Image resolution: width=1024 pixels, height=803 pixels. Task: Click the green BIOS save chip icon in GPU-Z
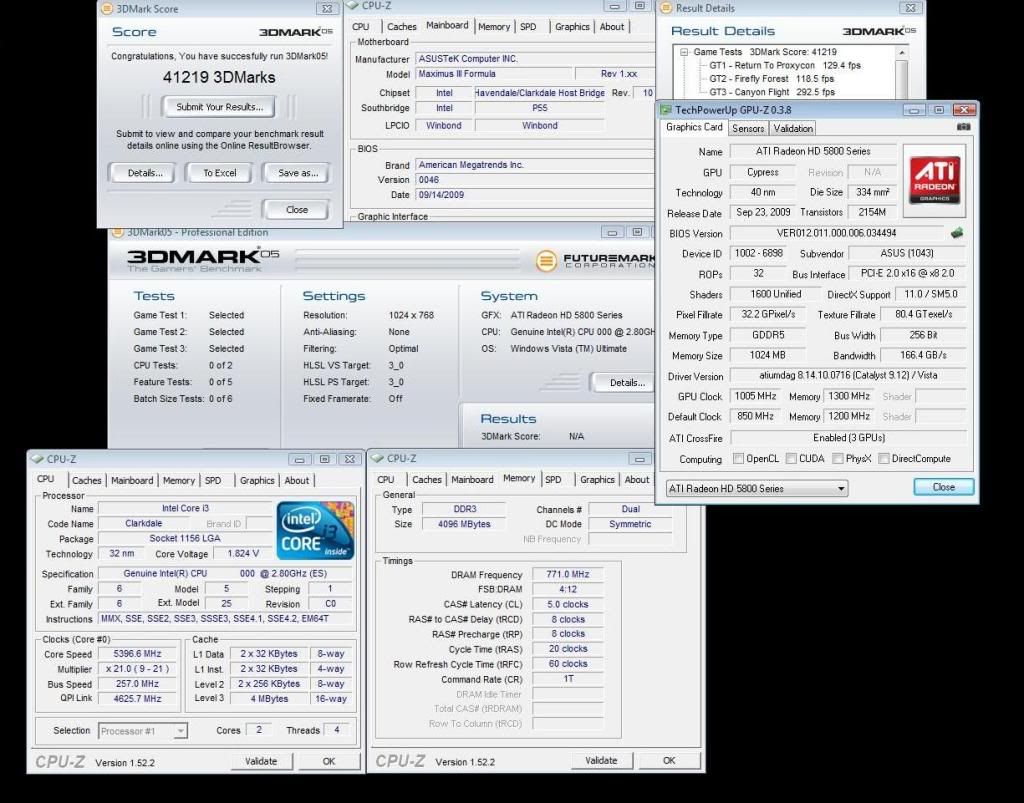tap(957, 232)
